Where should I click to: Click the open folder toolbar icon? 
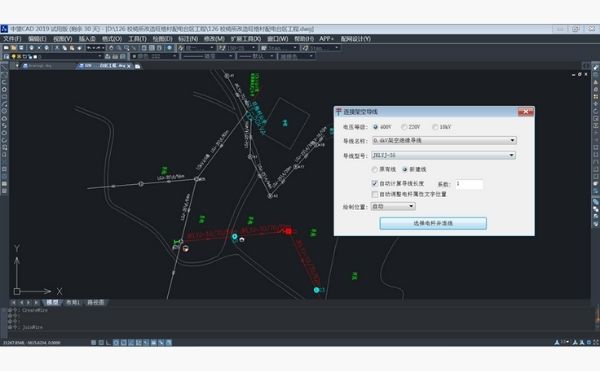pos(14,48)
